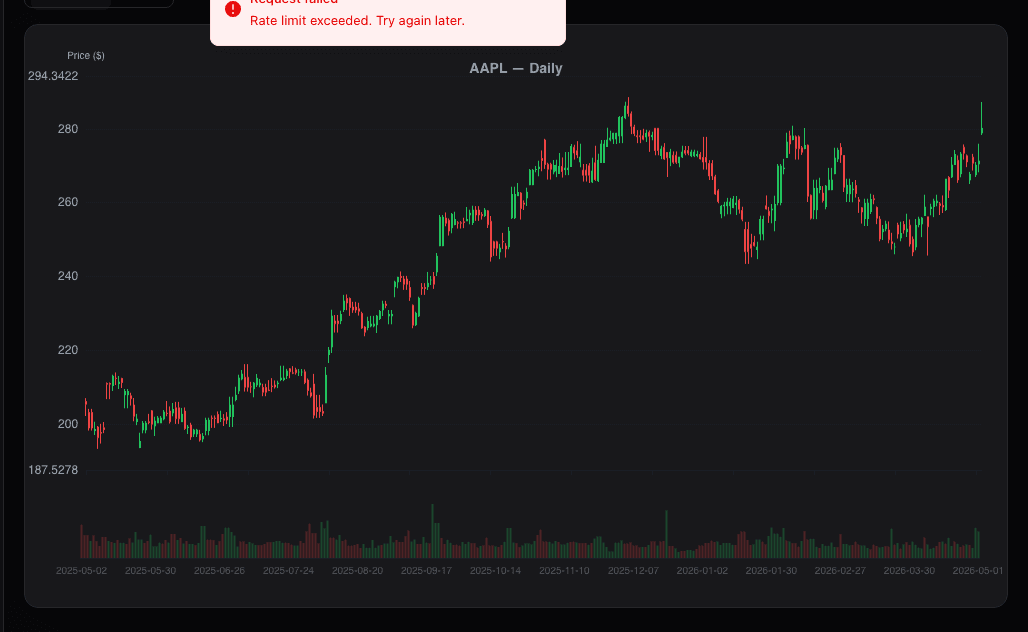Click the 187.5278 price axis value
The image size is (1028, 632).
click(x=53, y=470)
